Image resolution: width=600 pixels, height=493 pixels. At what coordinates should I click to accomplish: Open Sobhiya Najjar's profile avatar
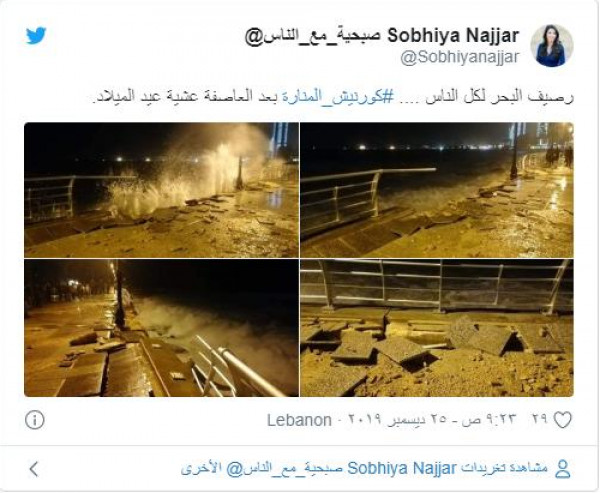click(x=551, y=46)
